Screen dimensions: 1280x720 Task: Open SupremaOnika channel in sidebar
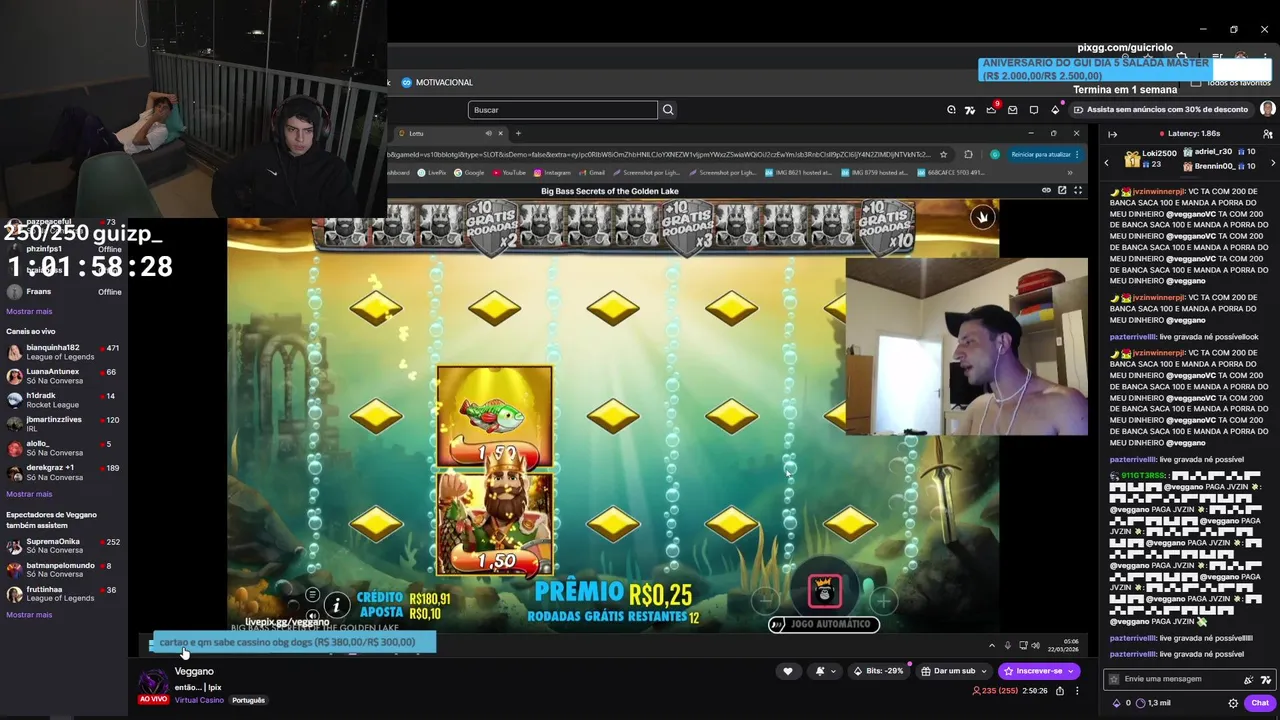(x=64, y=546)
